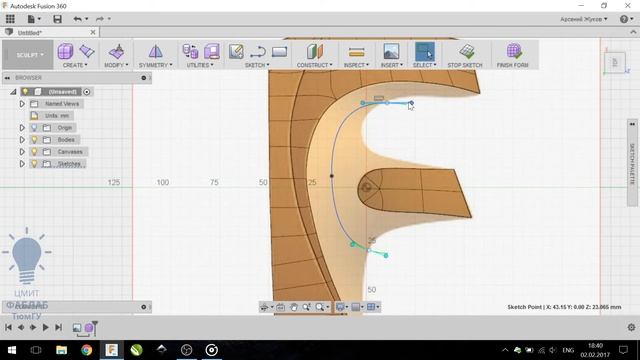The width and height of the screenshot is (640, 360).
Task: Expand the Canvases folder
Action: [22, 152]
